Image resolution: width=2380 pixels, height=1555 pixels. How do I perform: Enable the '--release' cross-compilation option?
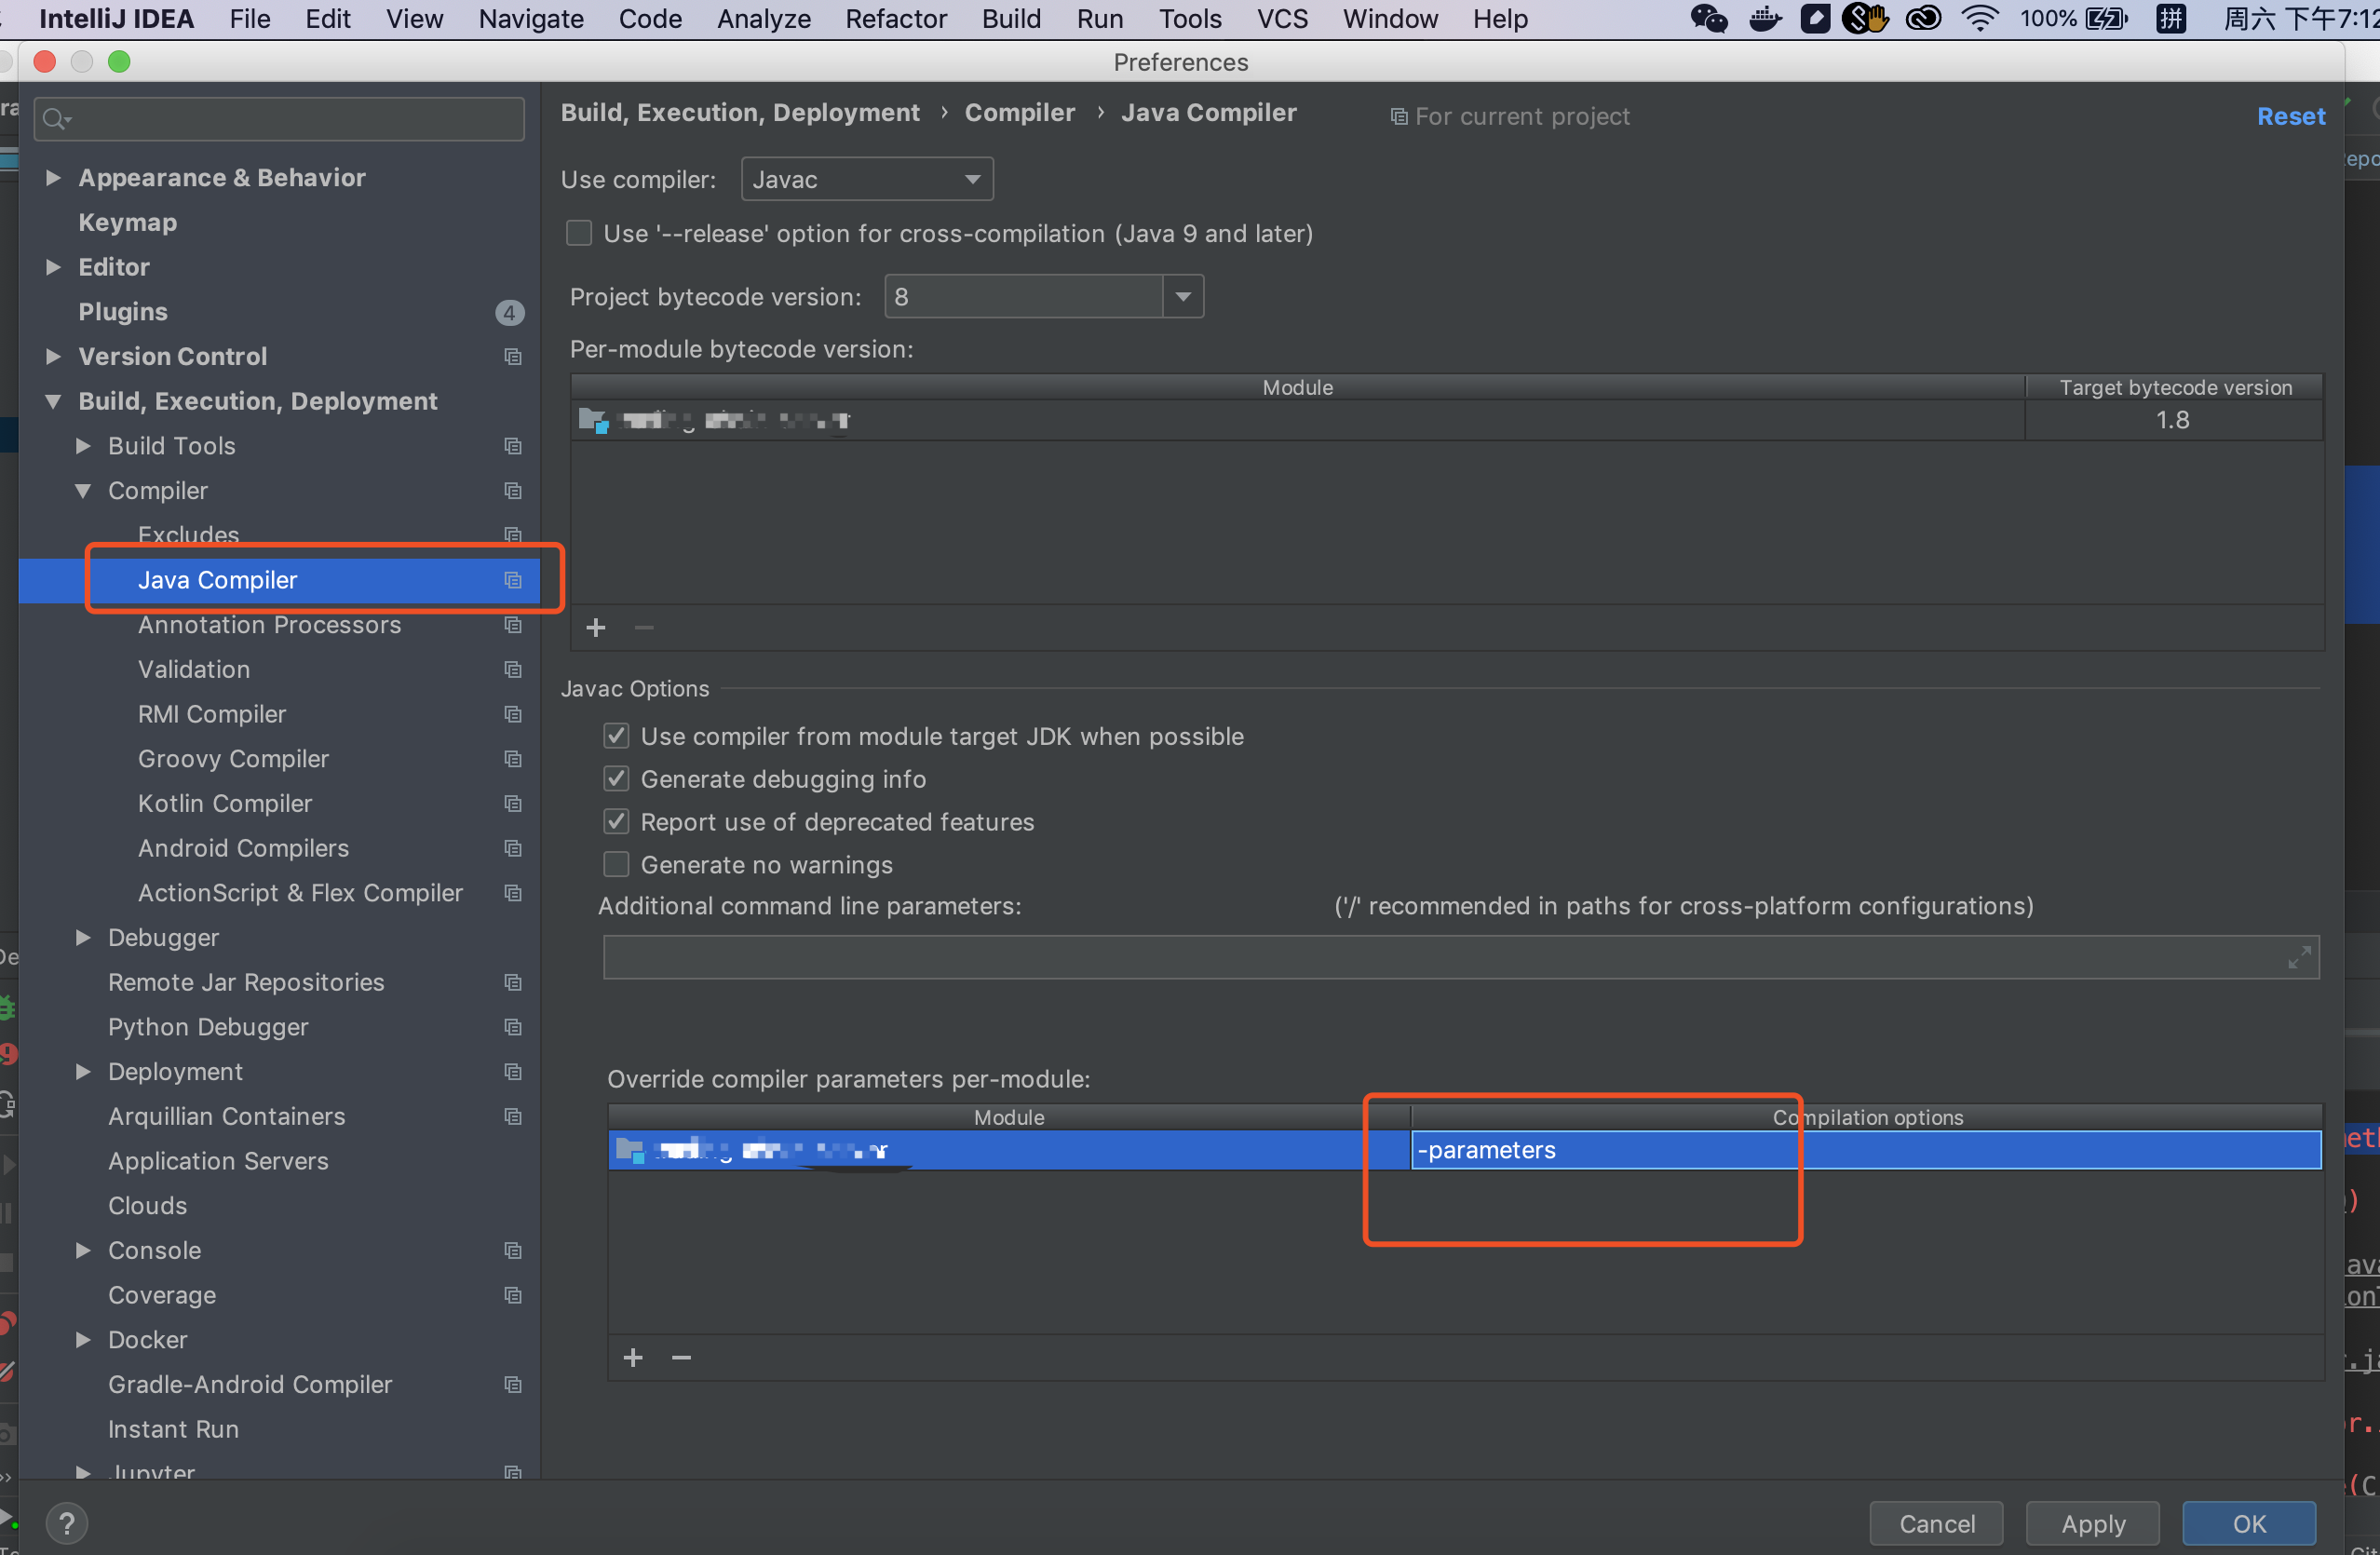click(579, 232)
